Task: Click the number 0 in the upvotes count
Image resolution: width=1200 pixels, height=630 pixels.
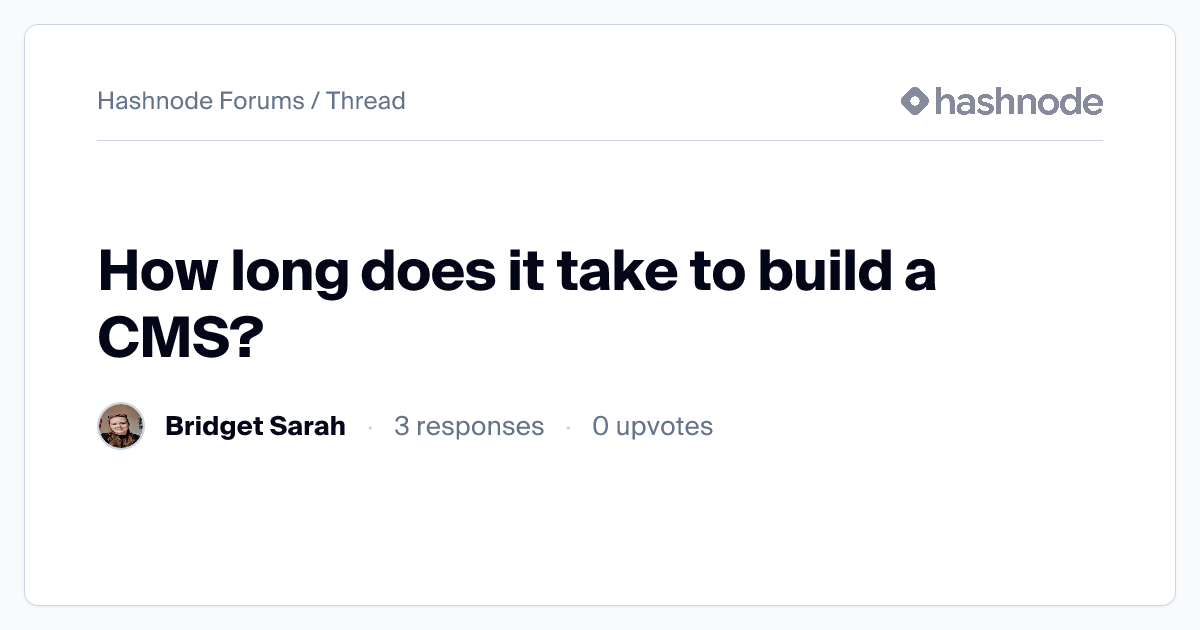Action: pos(600,426)
